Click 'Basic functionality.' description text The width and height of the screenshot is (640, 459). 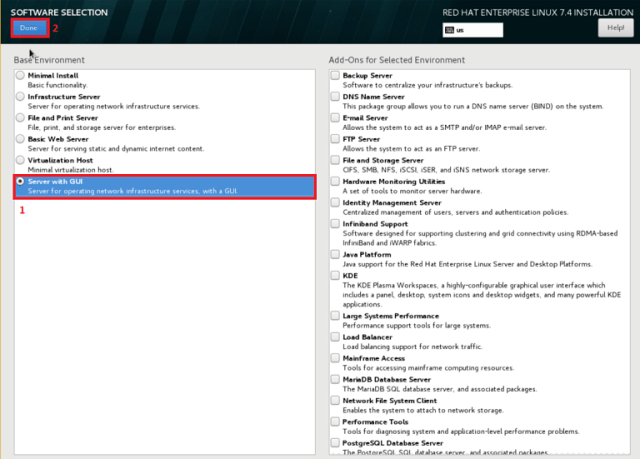click(x=58, y=85)
